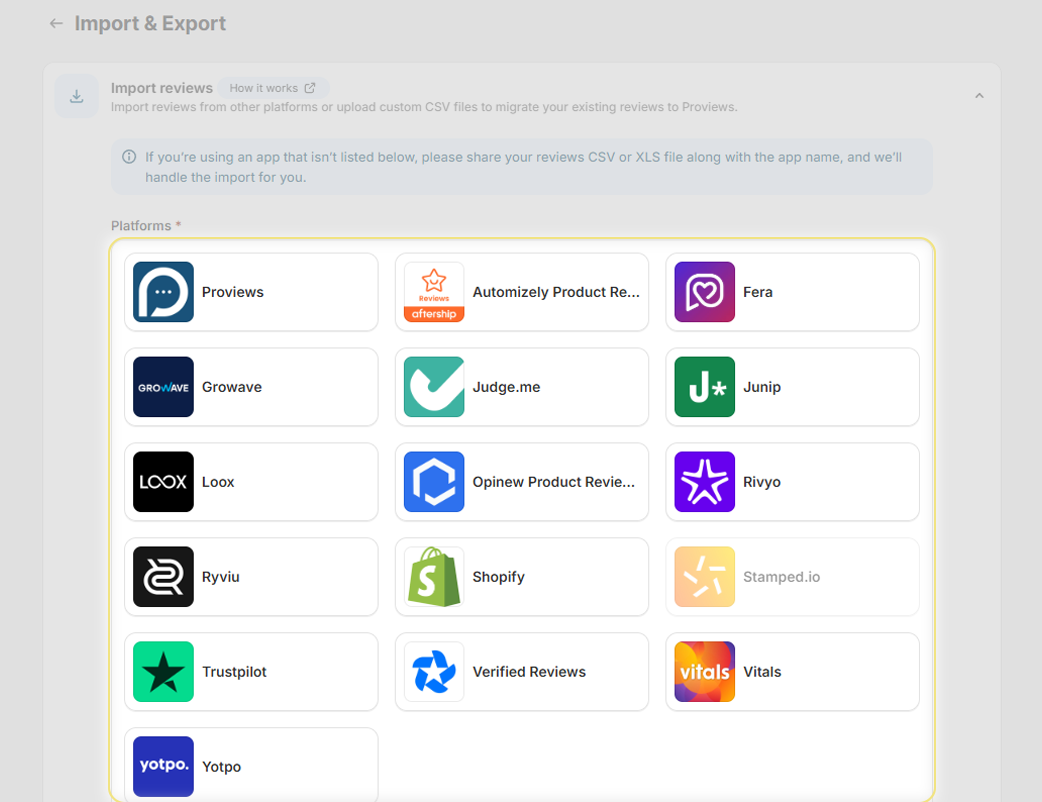
Task: Pick the Loox platform icon
Action: point(162,481)
